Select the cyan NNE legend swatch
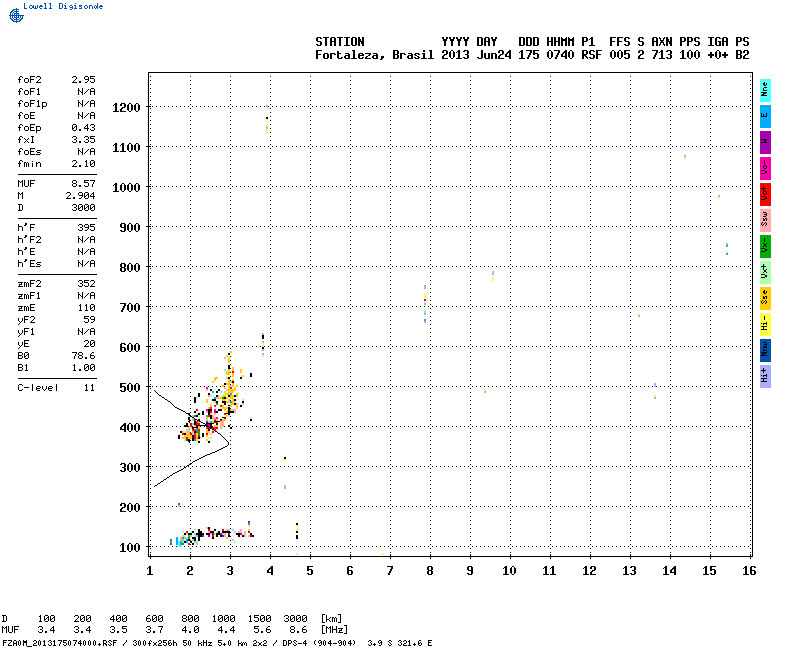The width and height of the screenshot is (800, 650). [x=765, y=90]
